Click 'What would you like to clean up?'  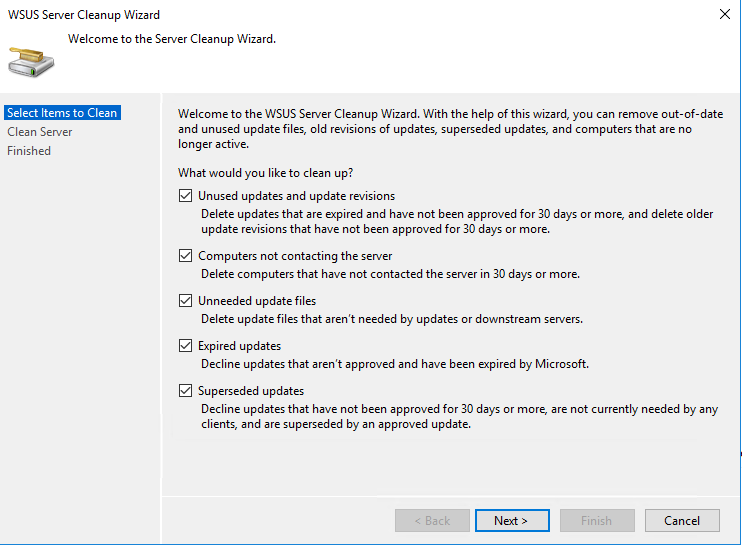pyautogui.click(x=265, y=173)
